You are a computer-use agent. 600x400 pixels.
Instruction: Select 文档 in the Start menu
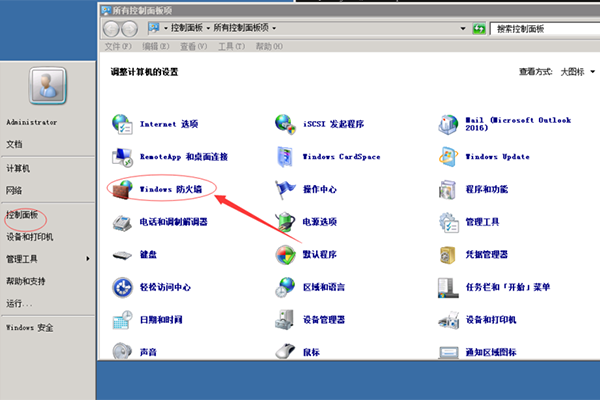coord(14,144)
